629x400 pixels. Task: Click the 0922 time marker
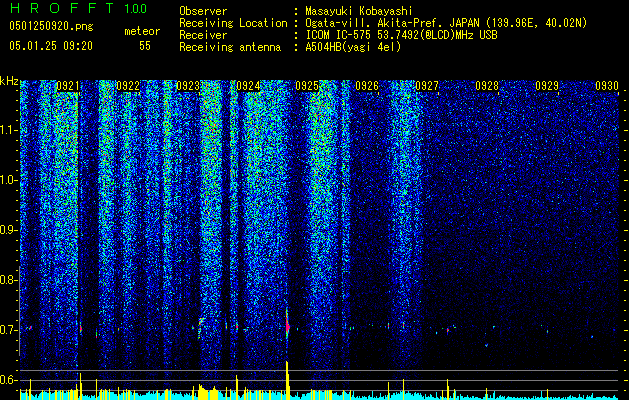[128, 86]
